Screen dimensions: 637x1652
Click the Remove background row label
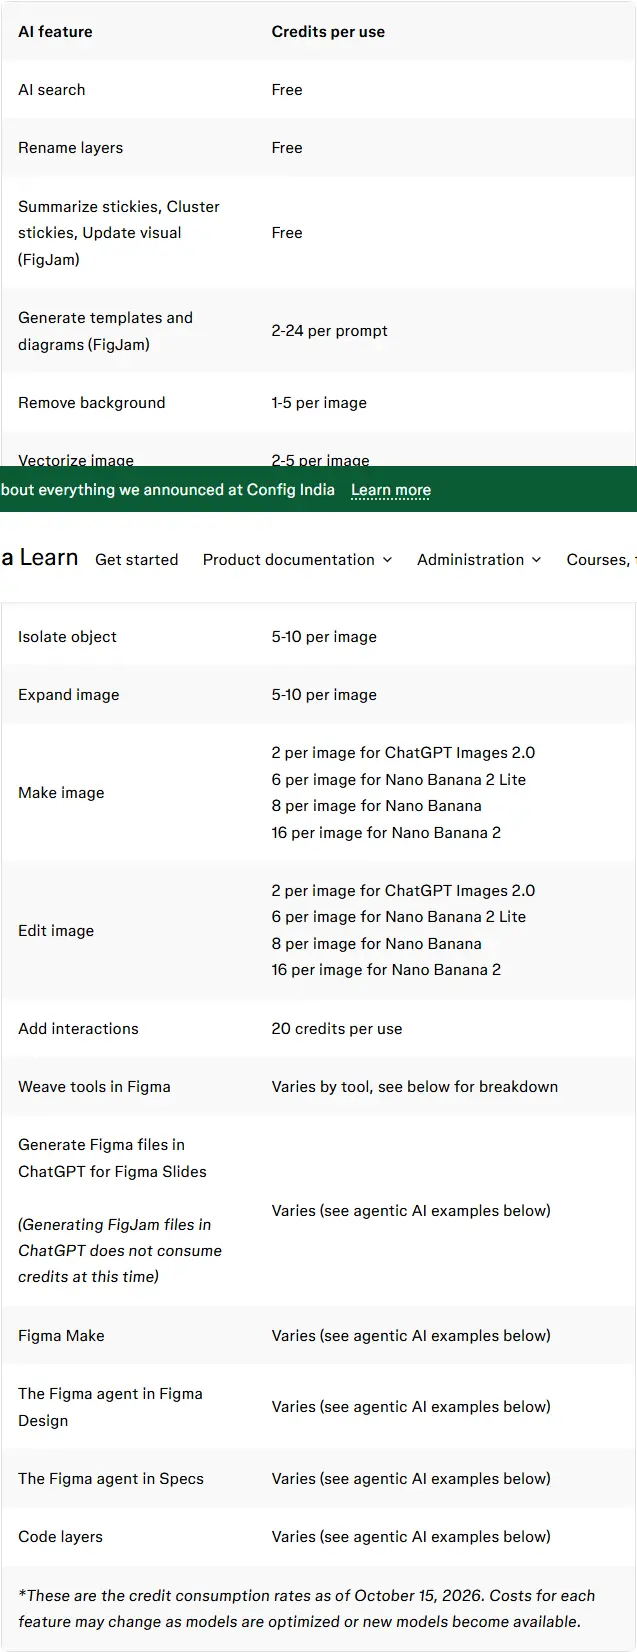[92, 403]
